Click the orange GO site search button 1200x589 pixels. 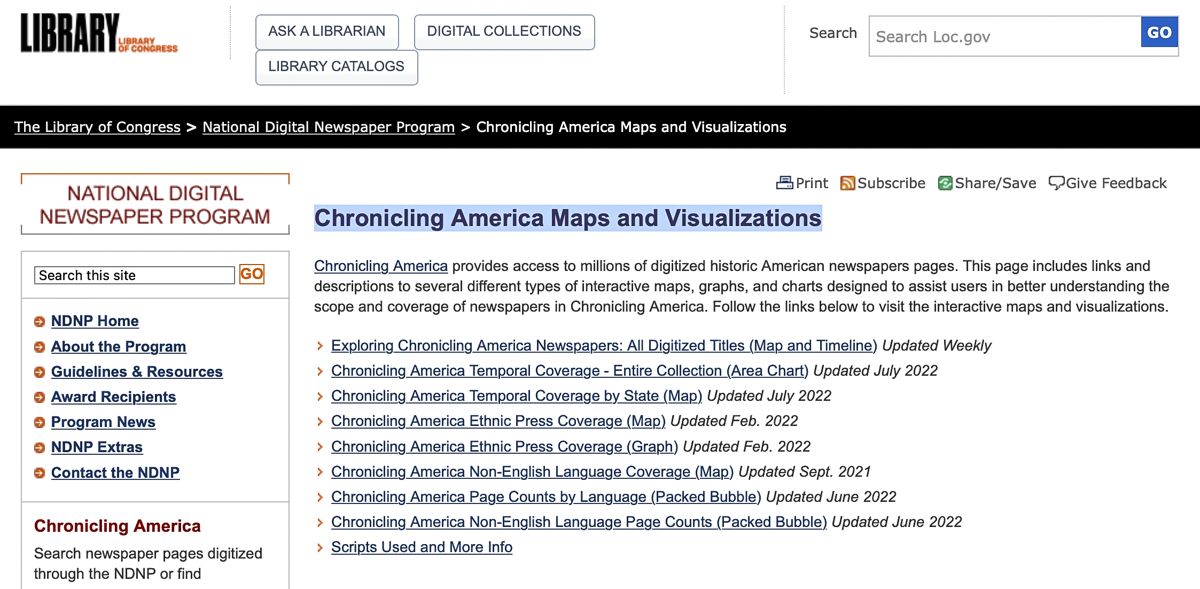(252, 274)
